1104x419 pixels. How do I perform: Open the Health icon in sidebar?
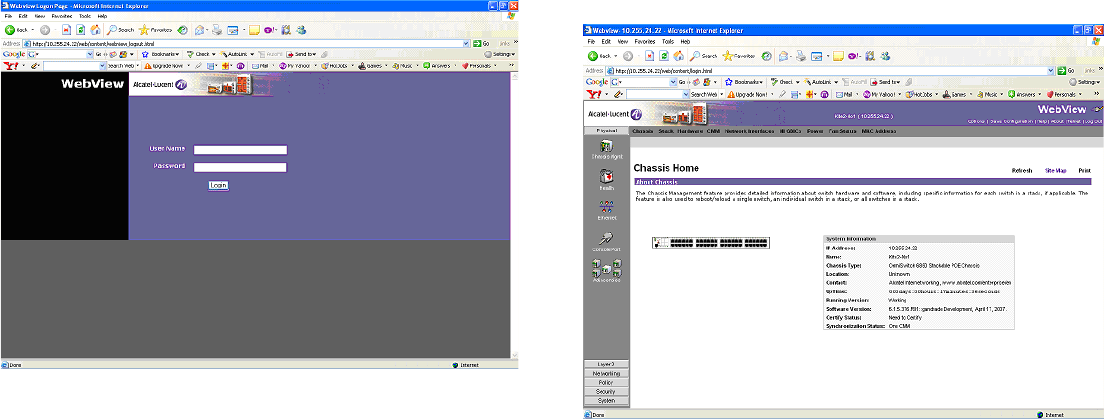[x=607, y=178]
